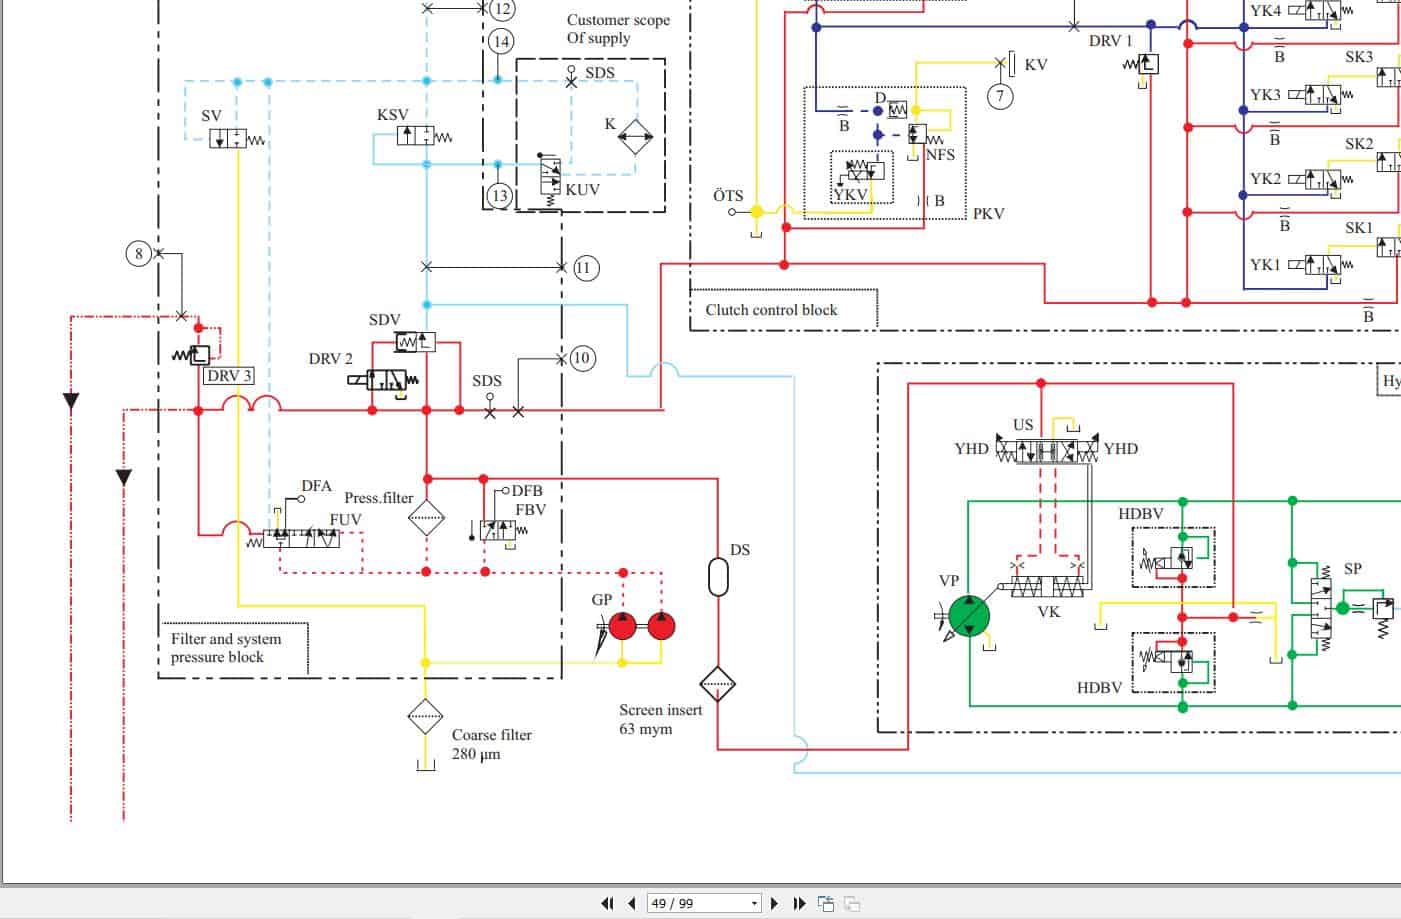Click the Filter and system pressure block label
1401x919 pixels.
pyautogui.click(x=226, y=648)
